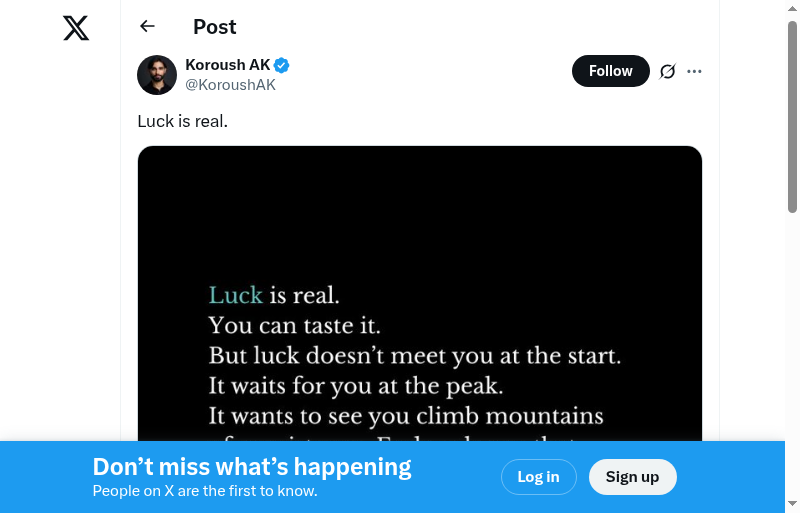
Task: Click the X logo icon
Action: click(x=76, y=28)
